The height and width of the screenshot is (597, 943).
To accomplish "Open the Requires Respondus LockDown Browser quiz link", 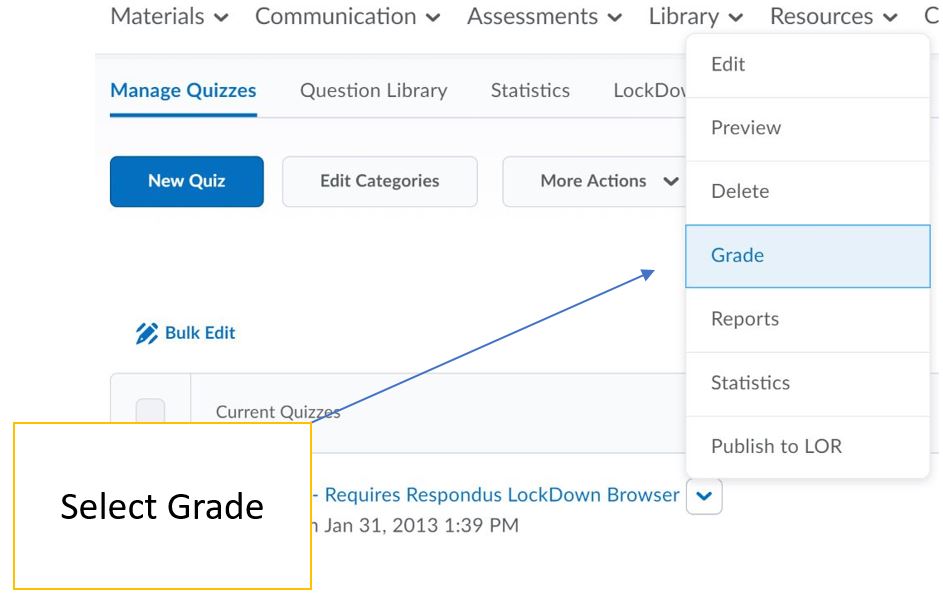I will 500,495.
